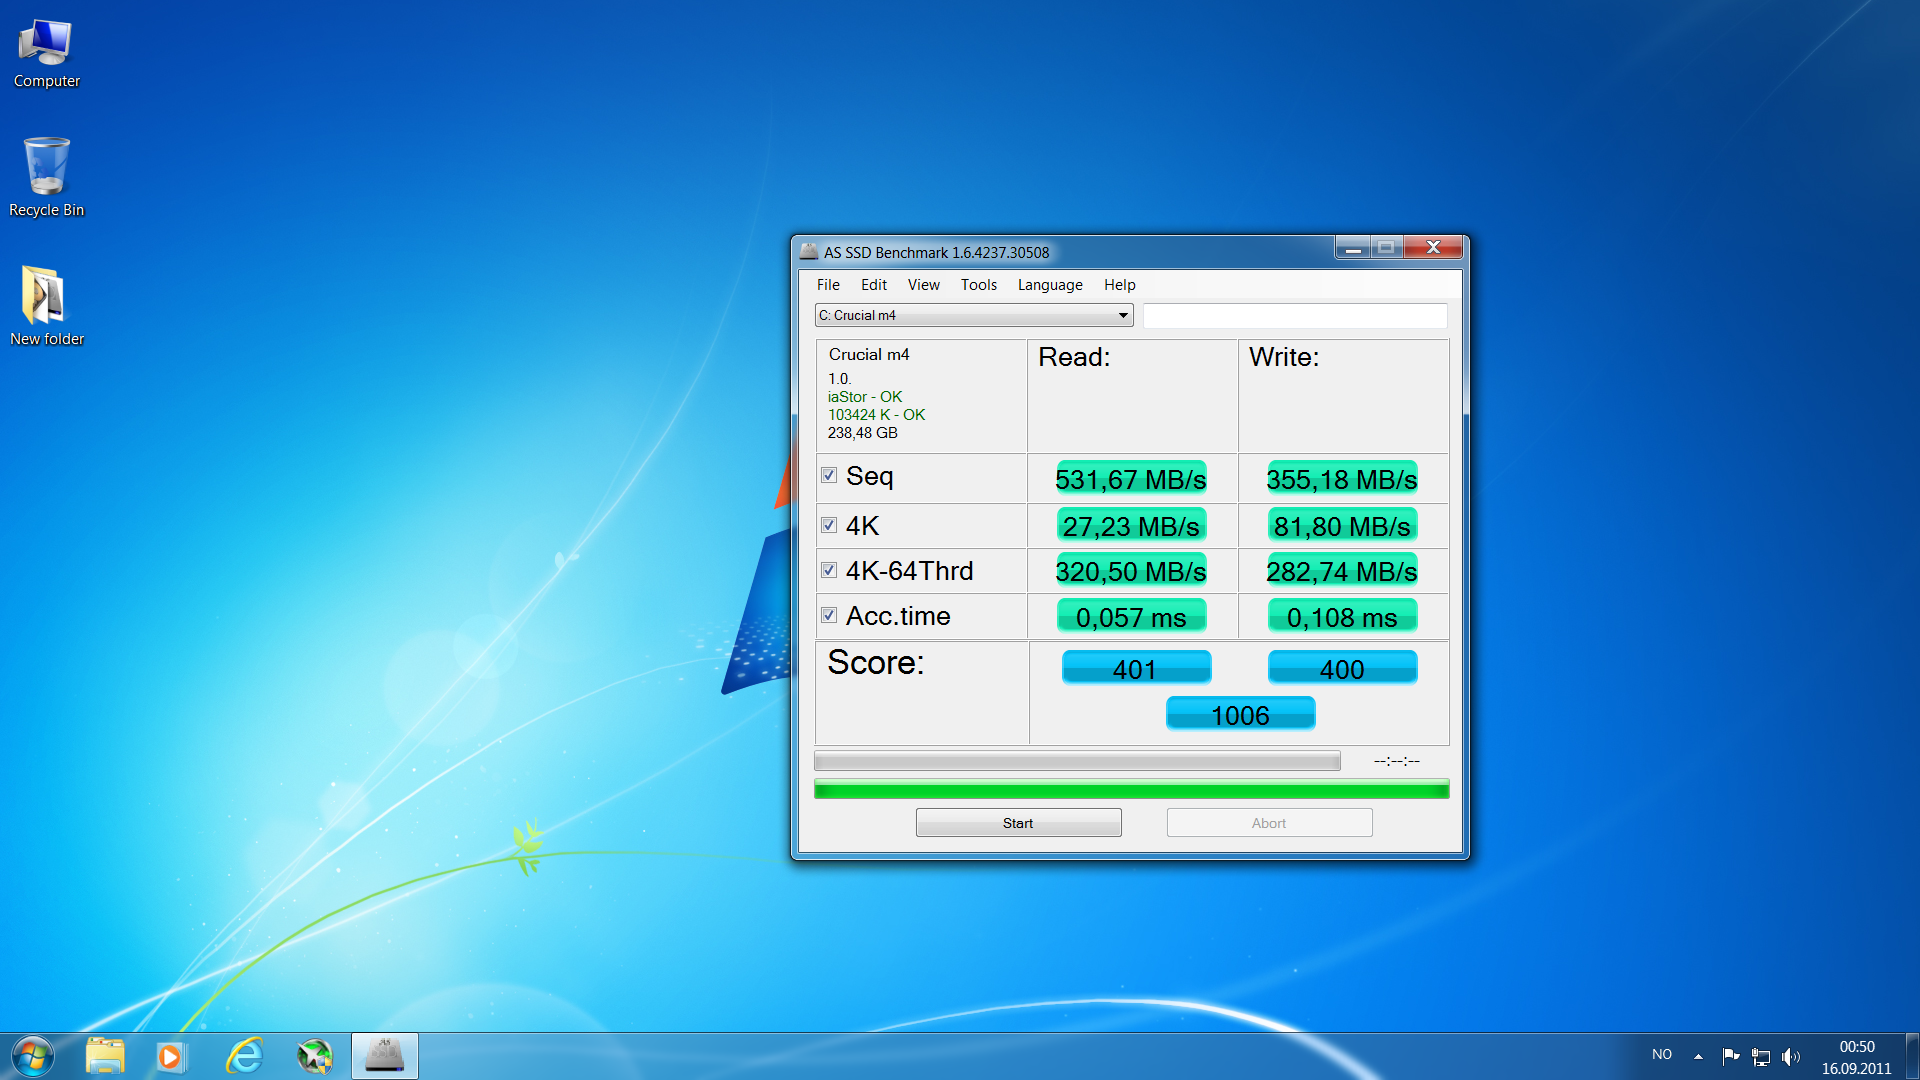Viewport: 1920px width, 1080px height.
Task: Open the Computer desktop icon
Action: click(x=46, y=55)
